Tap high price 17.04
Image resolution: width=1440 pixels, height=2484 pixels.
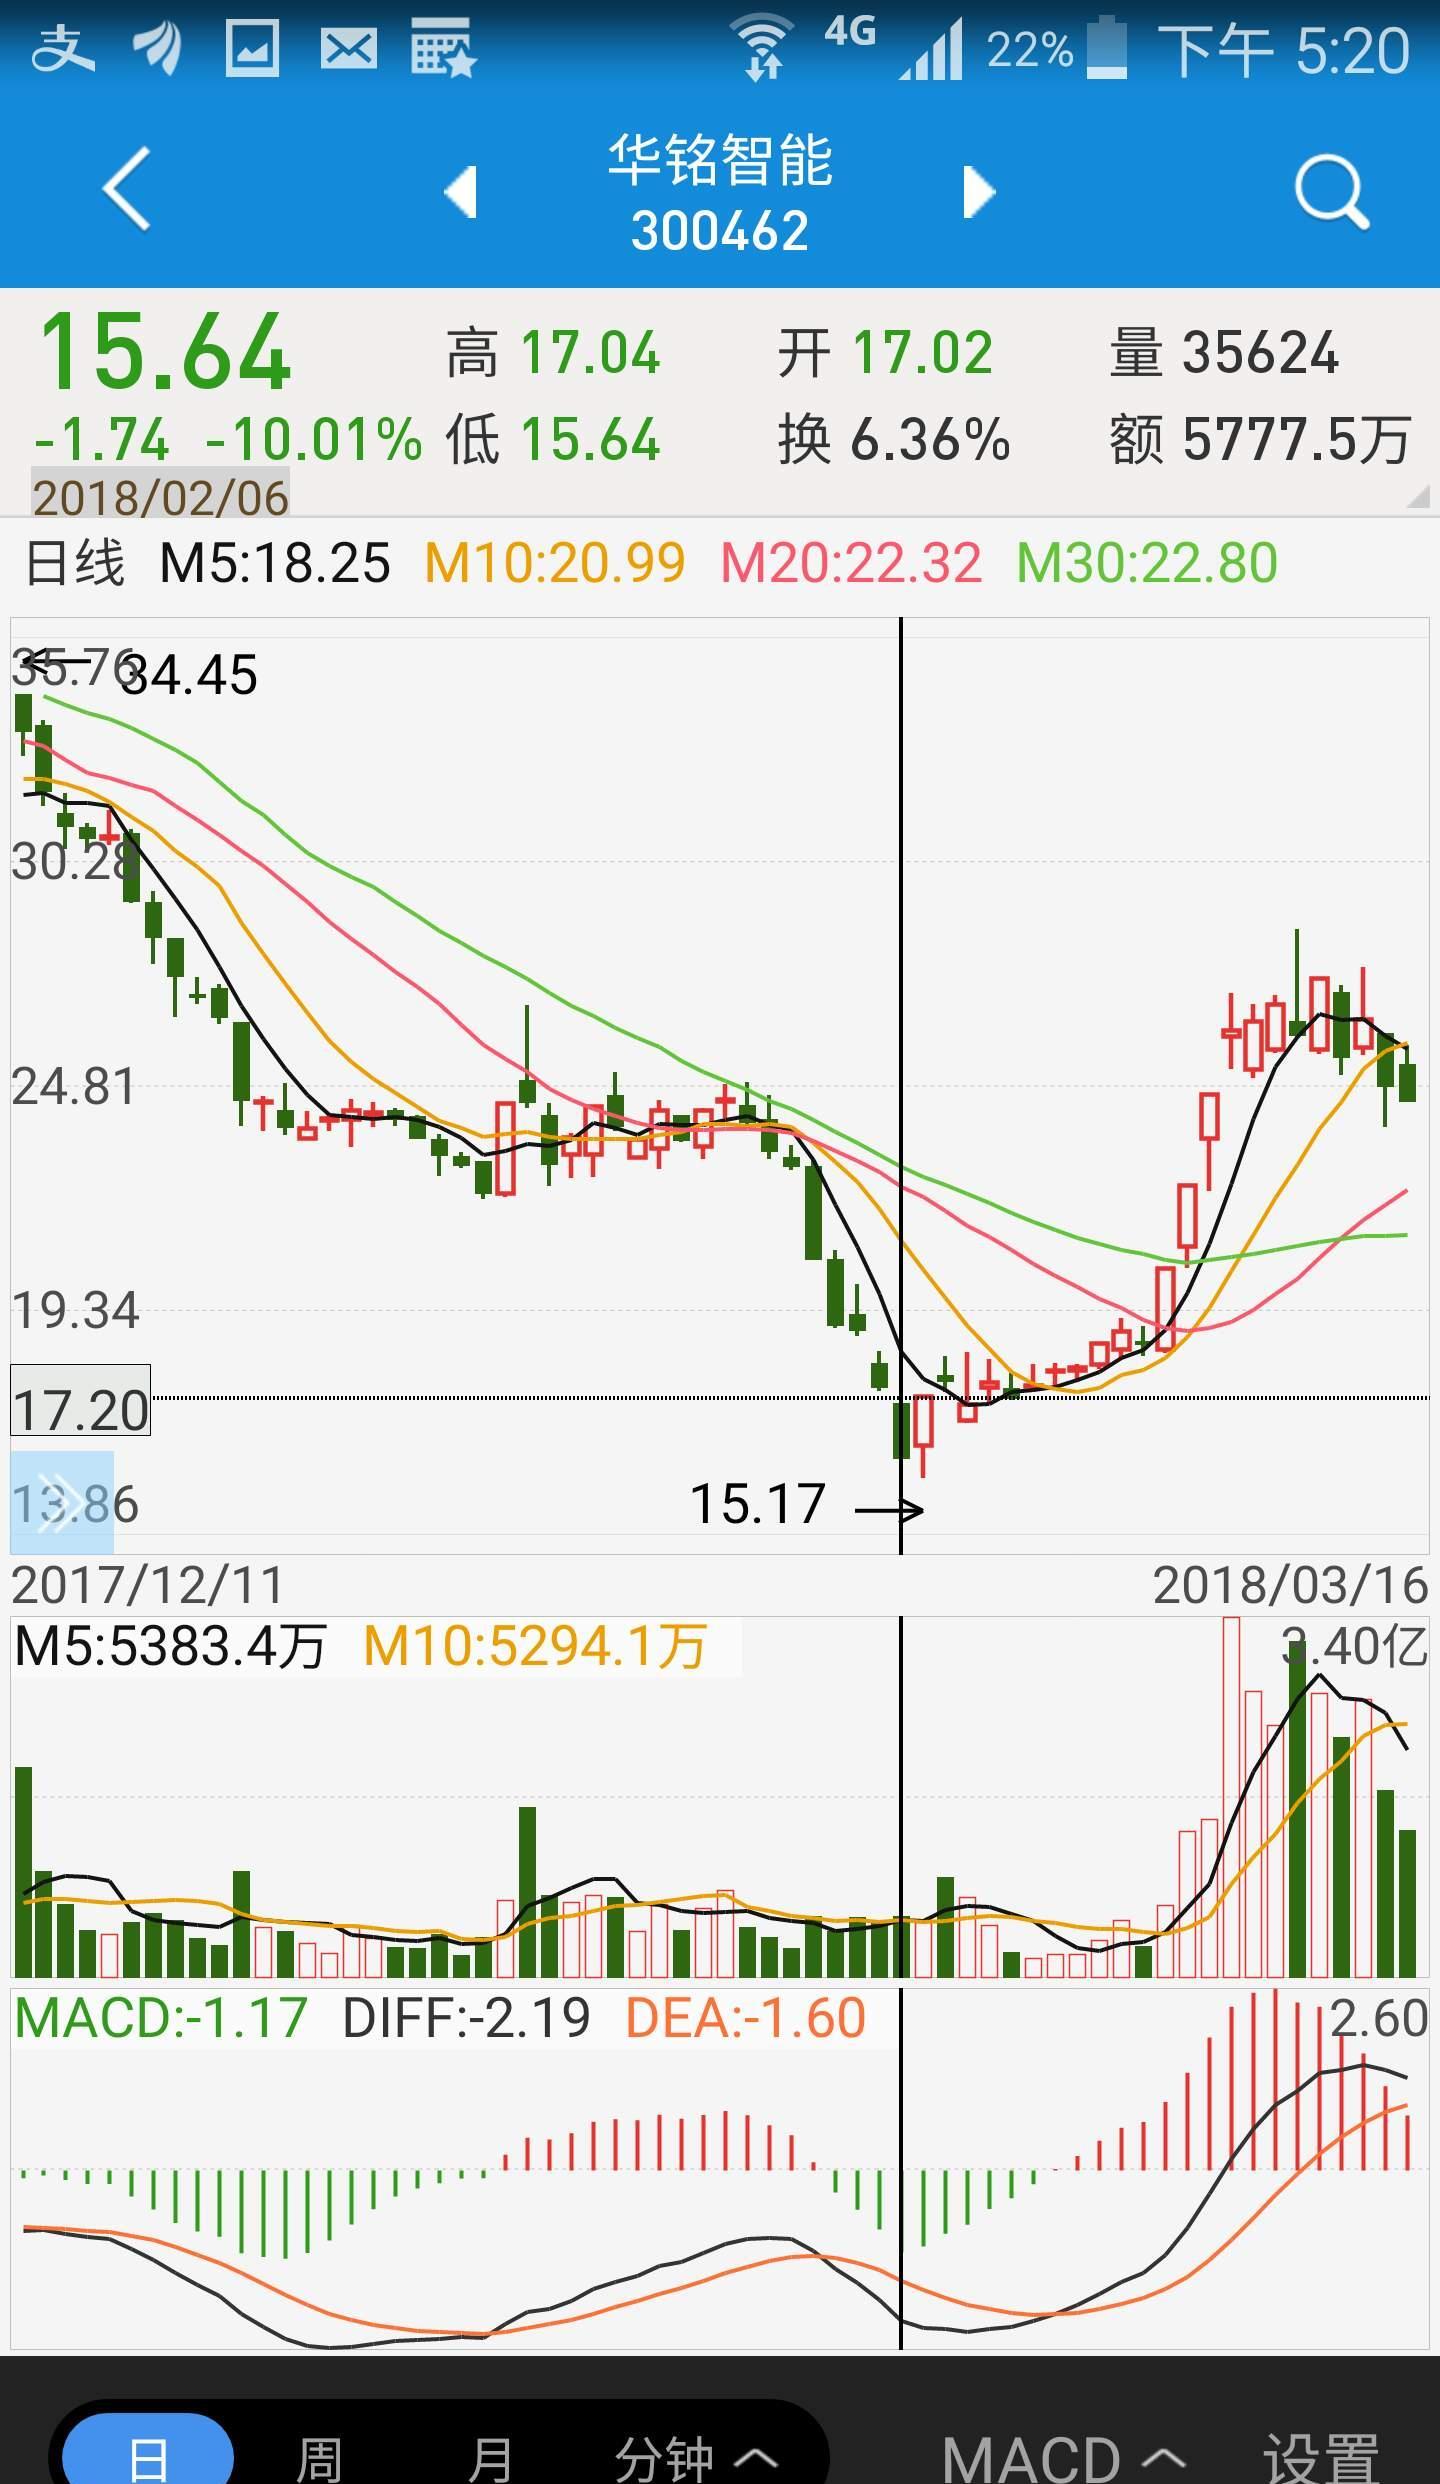591,353
